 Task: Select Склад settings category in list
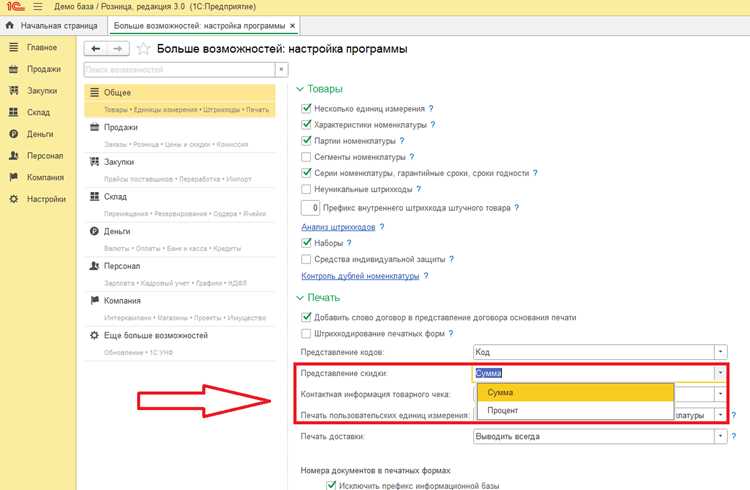180,205
